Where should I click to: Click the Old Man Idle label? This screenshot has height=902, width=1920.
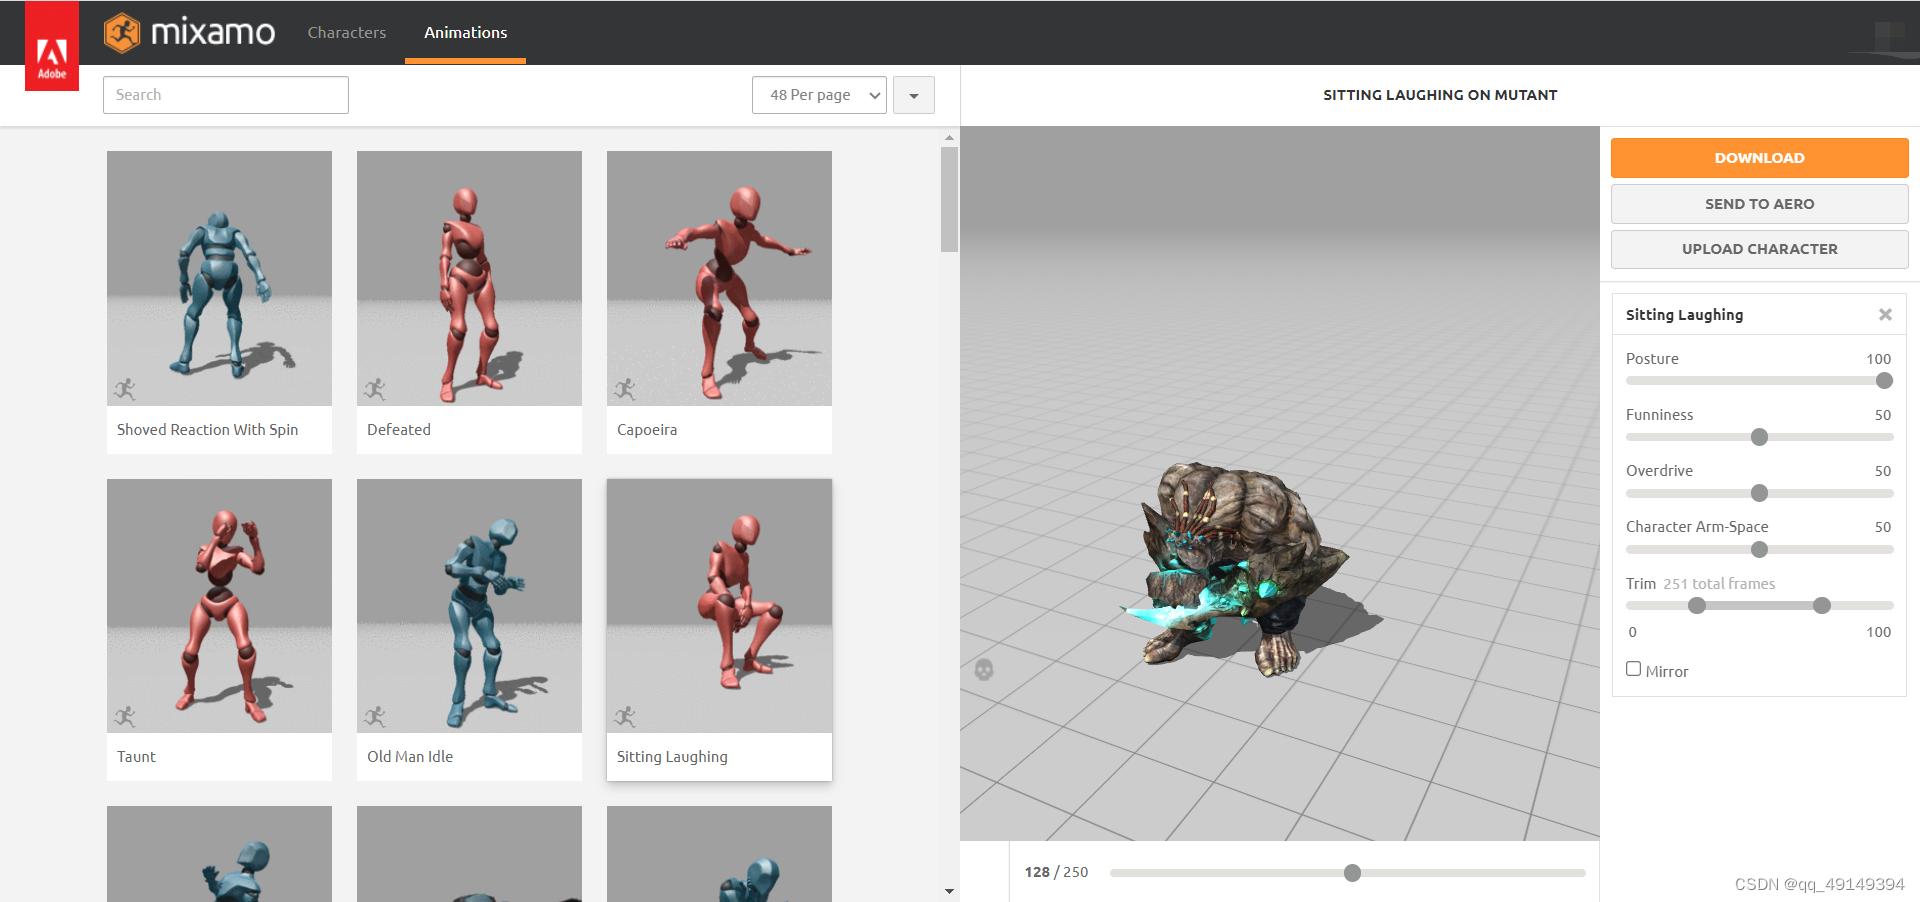point(410,757)
